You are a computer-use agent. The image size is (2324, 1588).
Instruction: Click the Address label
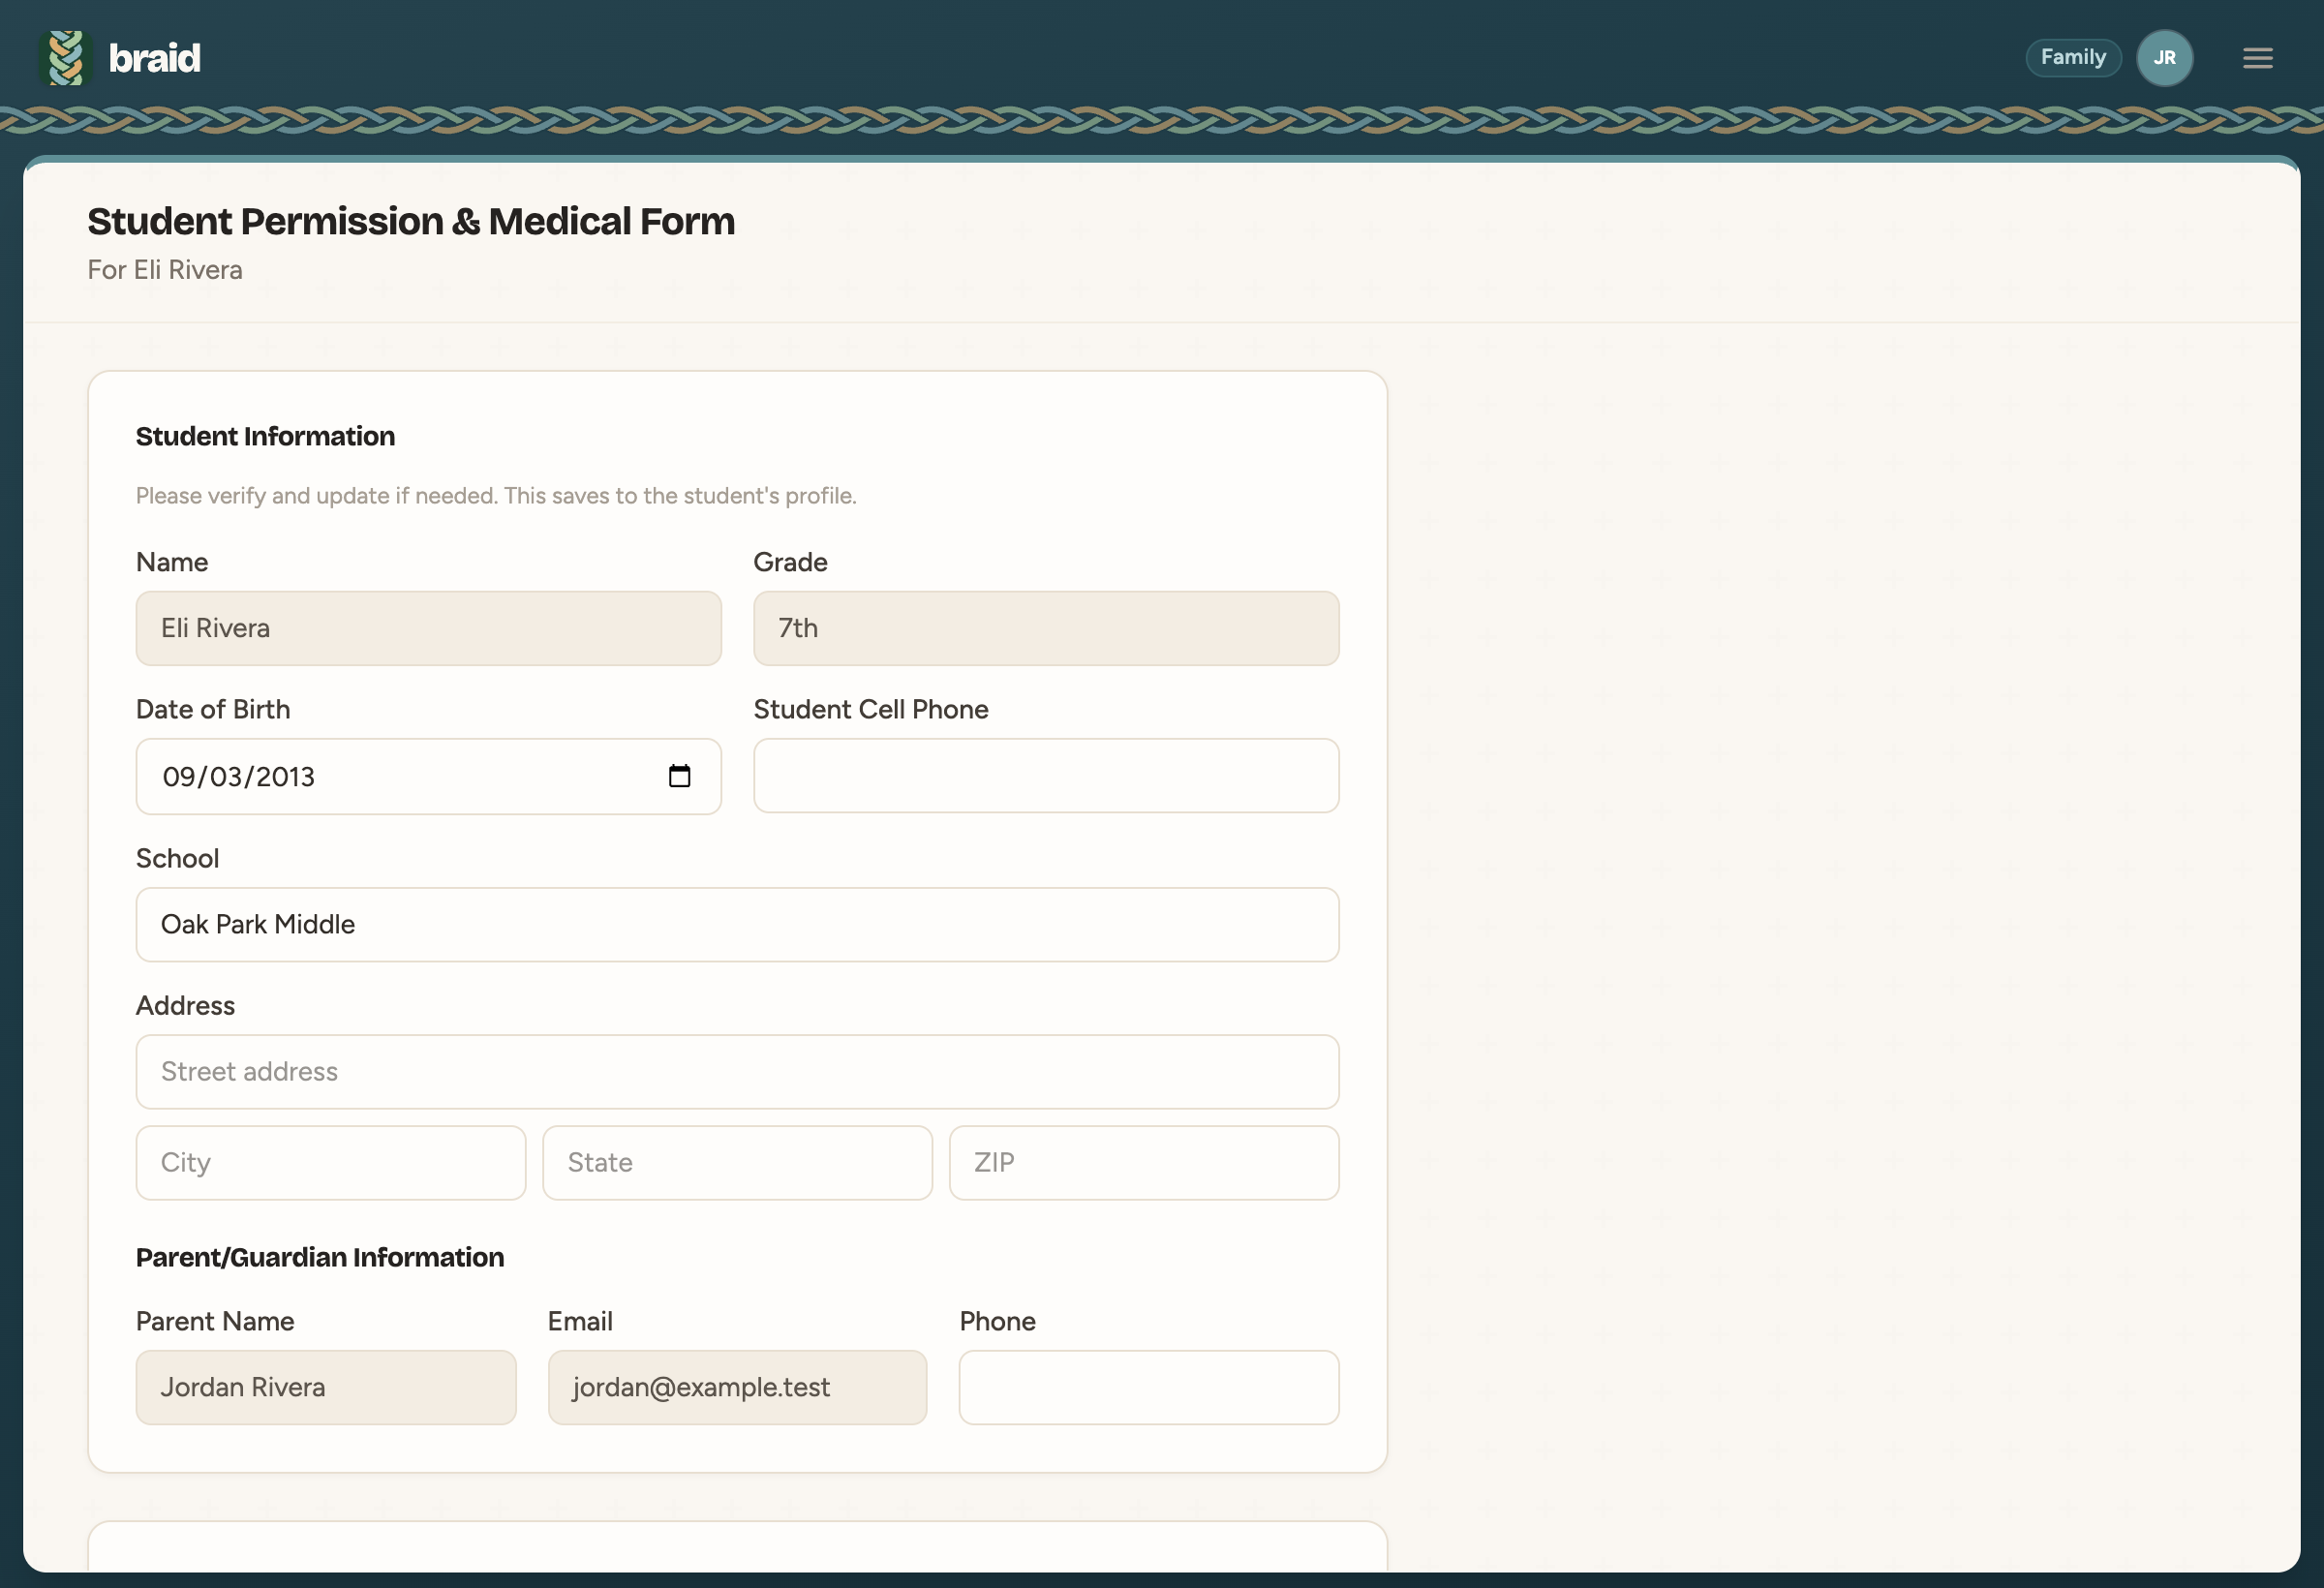pos(185,1005)
